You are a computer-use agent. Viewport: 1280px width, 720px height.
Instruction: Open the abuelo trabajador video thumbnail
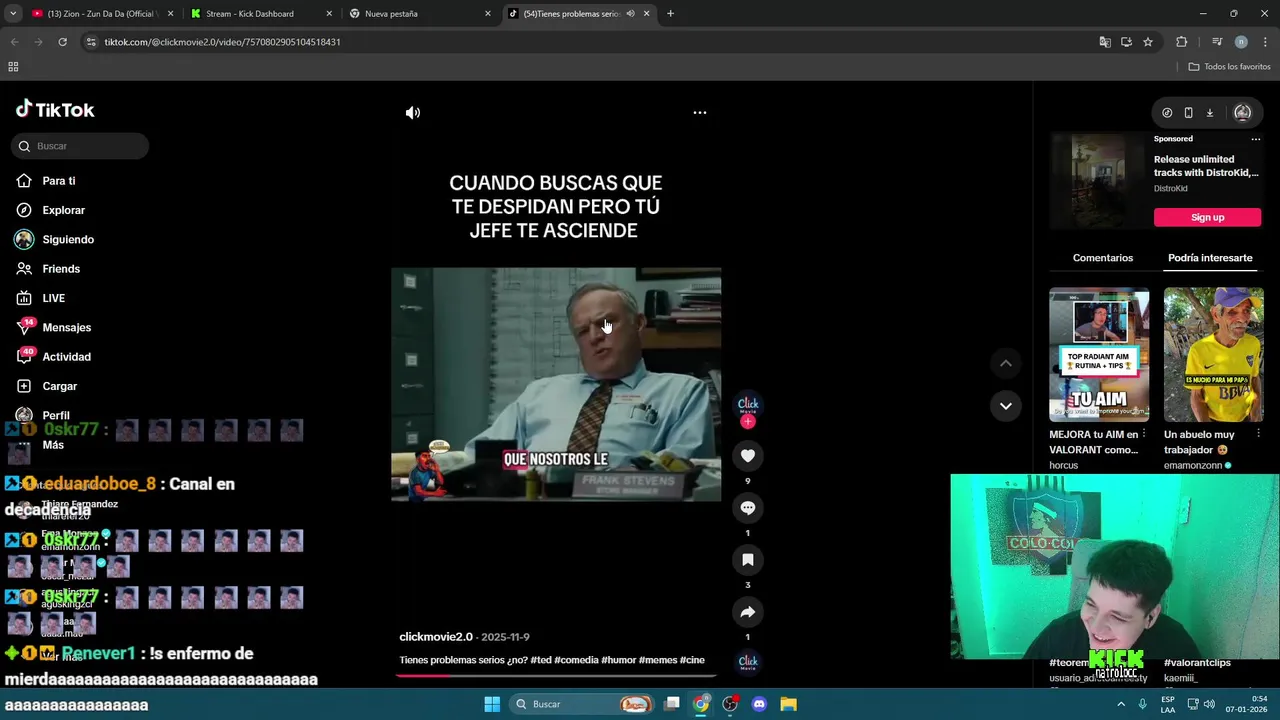1213,355
